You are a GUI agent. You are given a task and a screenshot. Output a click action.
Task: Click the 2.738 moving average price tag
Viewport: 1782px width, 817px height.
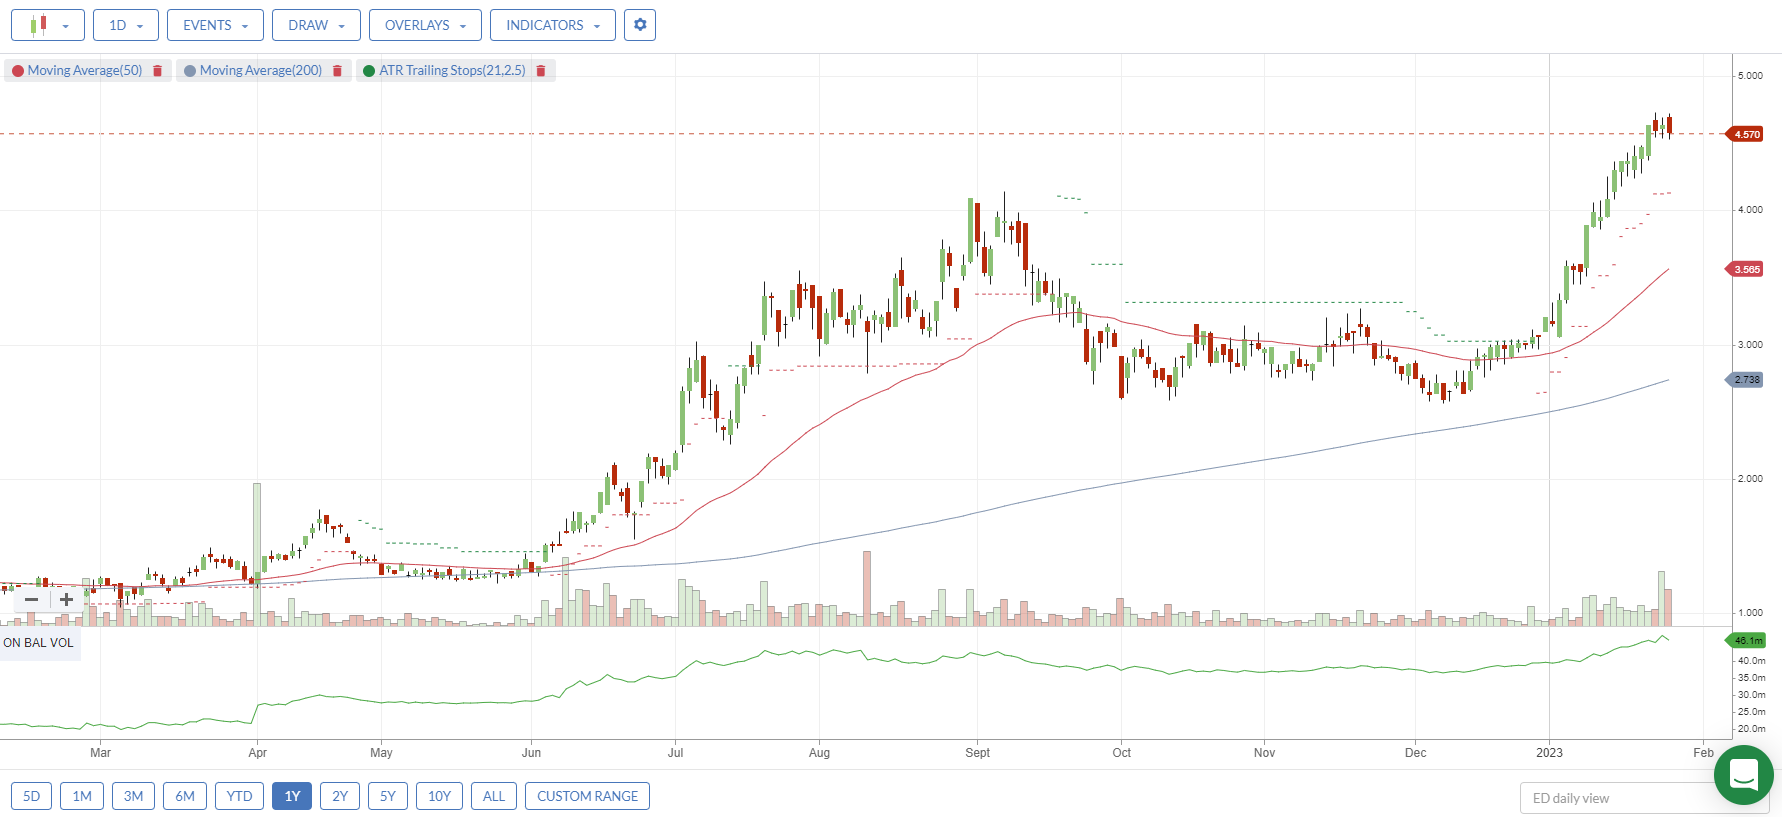point(1746,380)
